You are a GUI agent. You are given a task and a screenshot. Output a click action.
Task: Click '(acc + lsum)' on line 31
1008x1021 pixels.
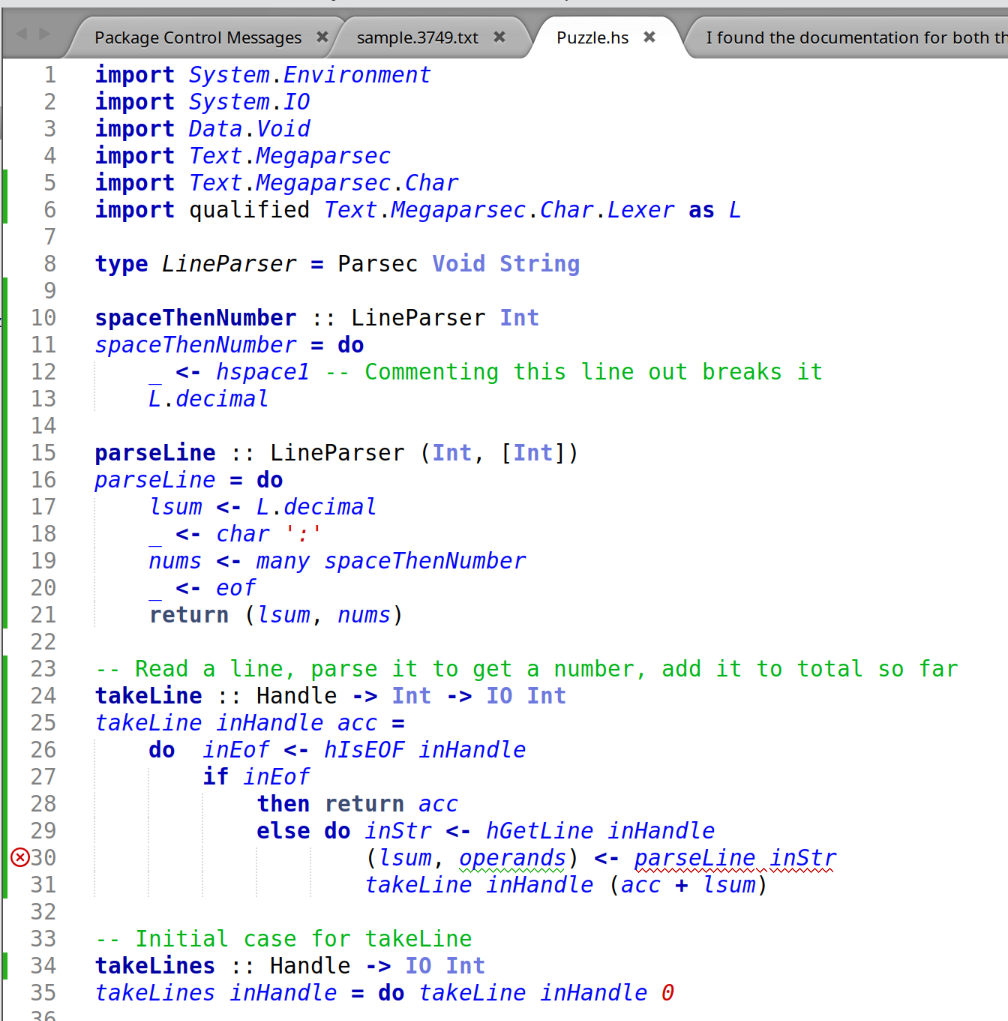(x=688, y=885)
